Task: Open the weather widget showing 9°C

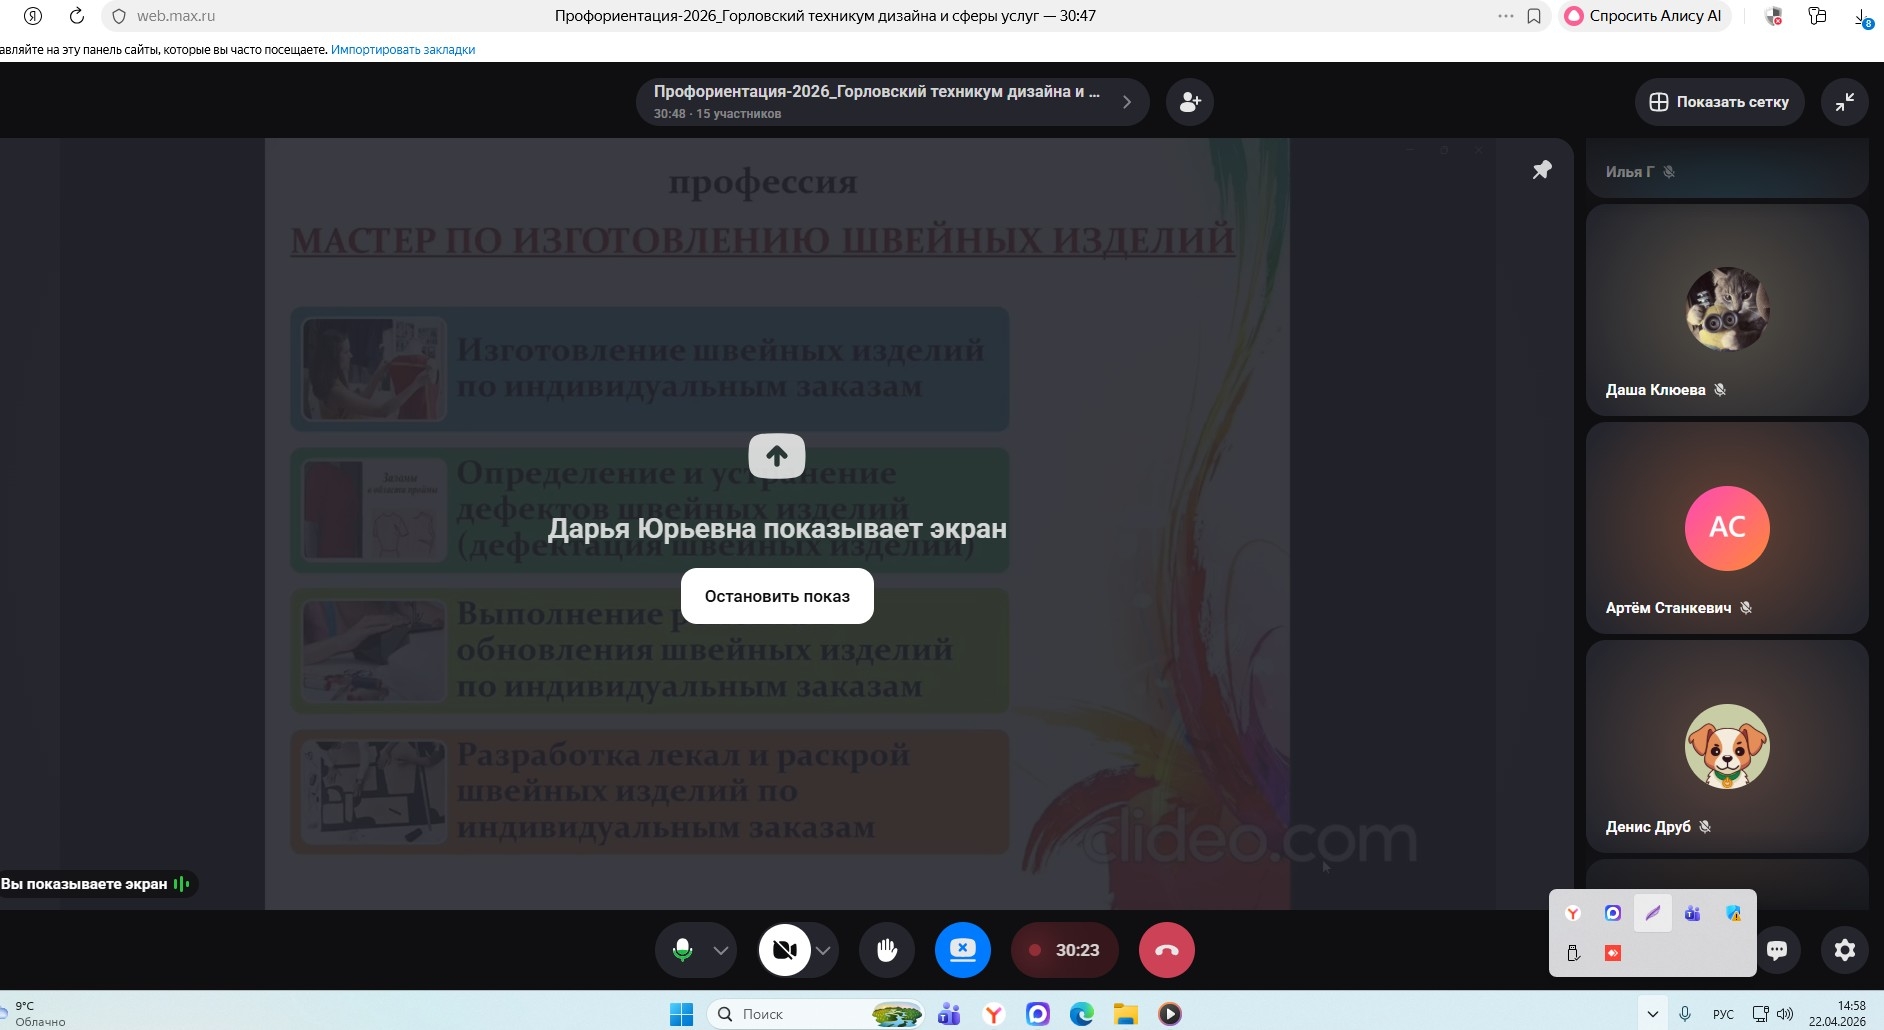Action: coord(34,1014)
